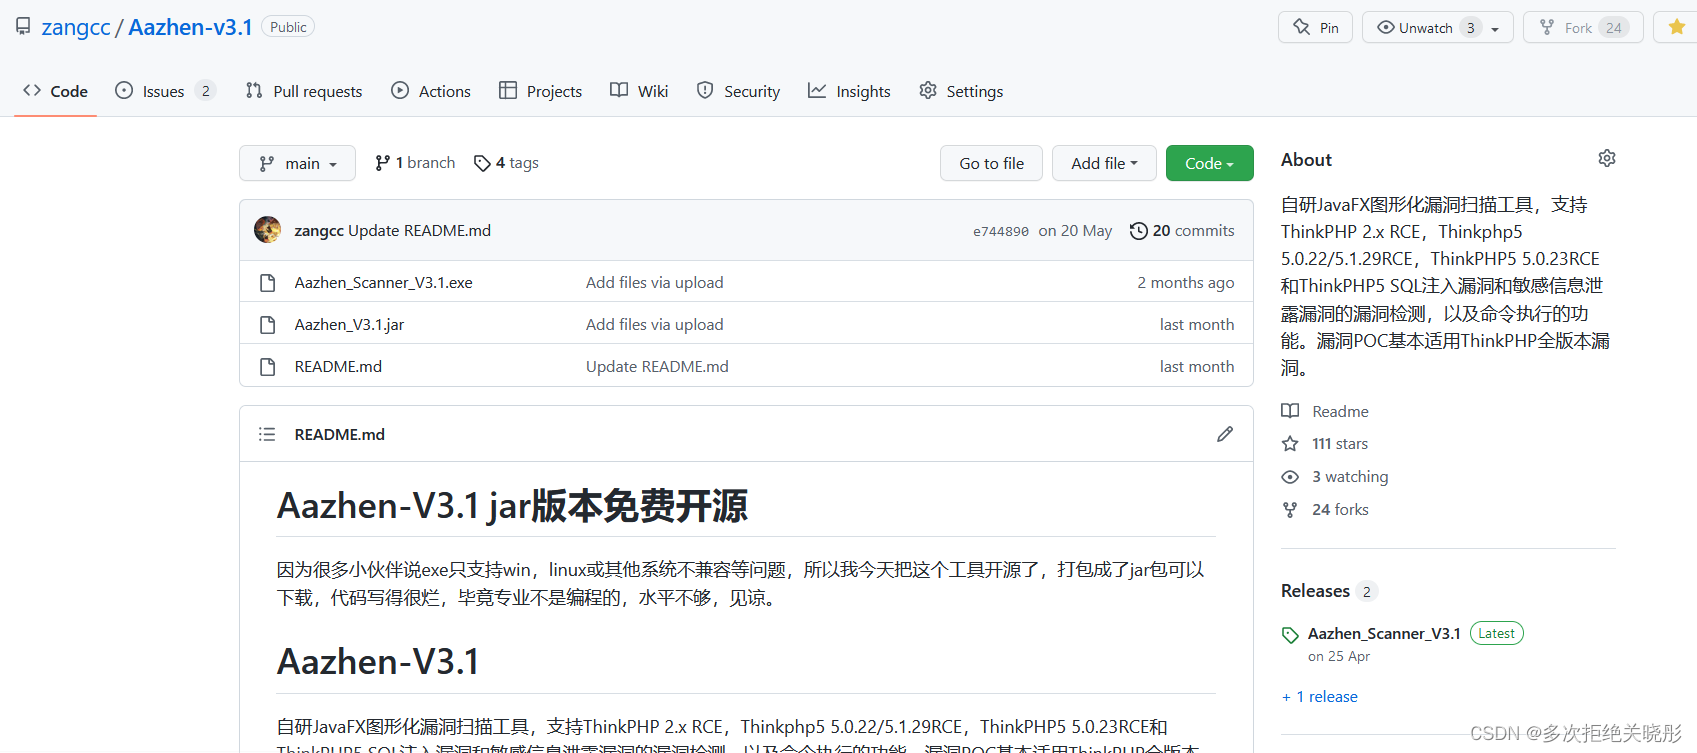This screenshot has width=1697, height=753.
Task: Open the Security tab
Action: (738, 91)
